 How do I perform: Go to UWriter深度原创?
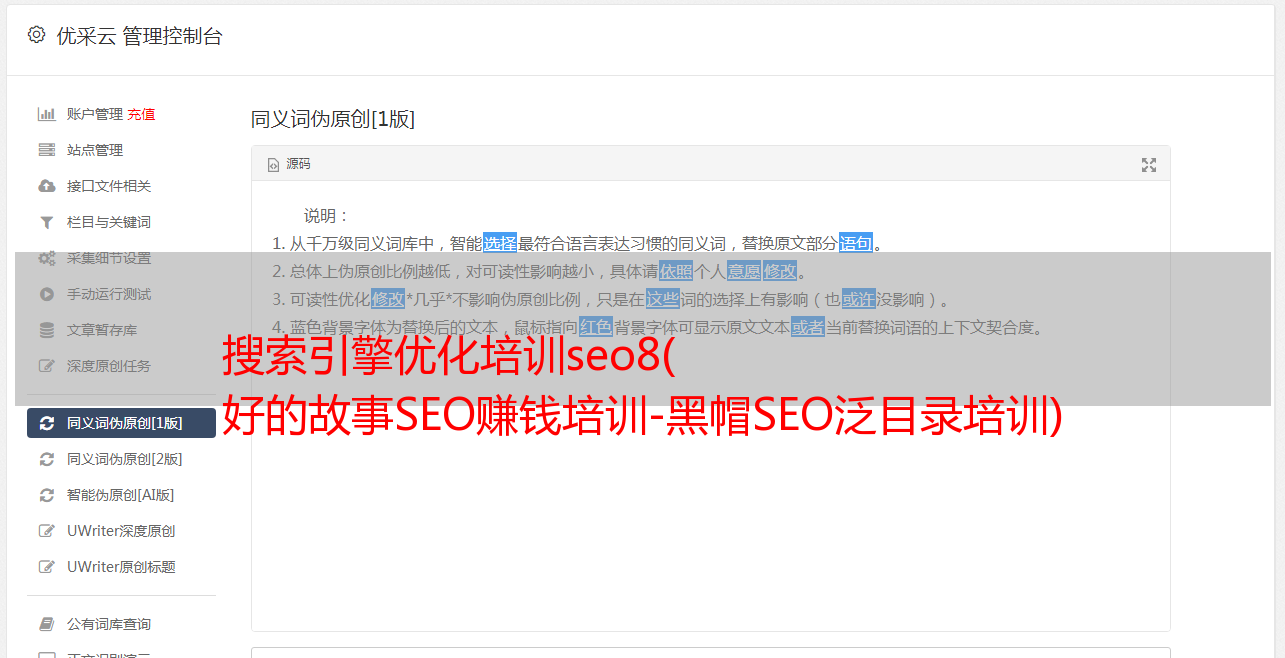pos(121,531)
